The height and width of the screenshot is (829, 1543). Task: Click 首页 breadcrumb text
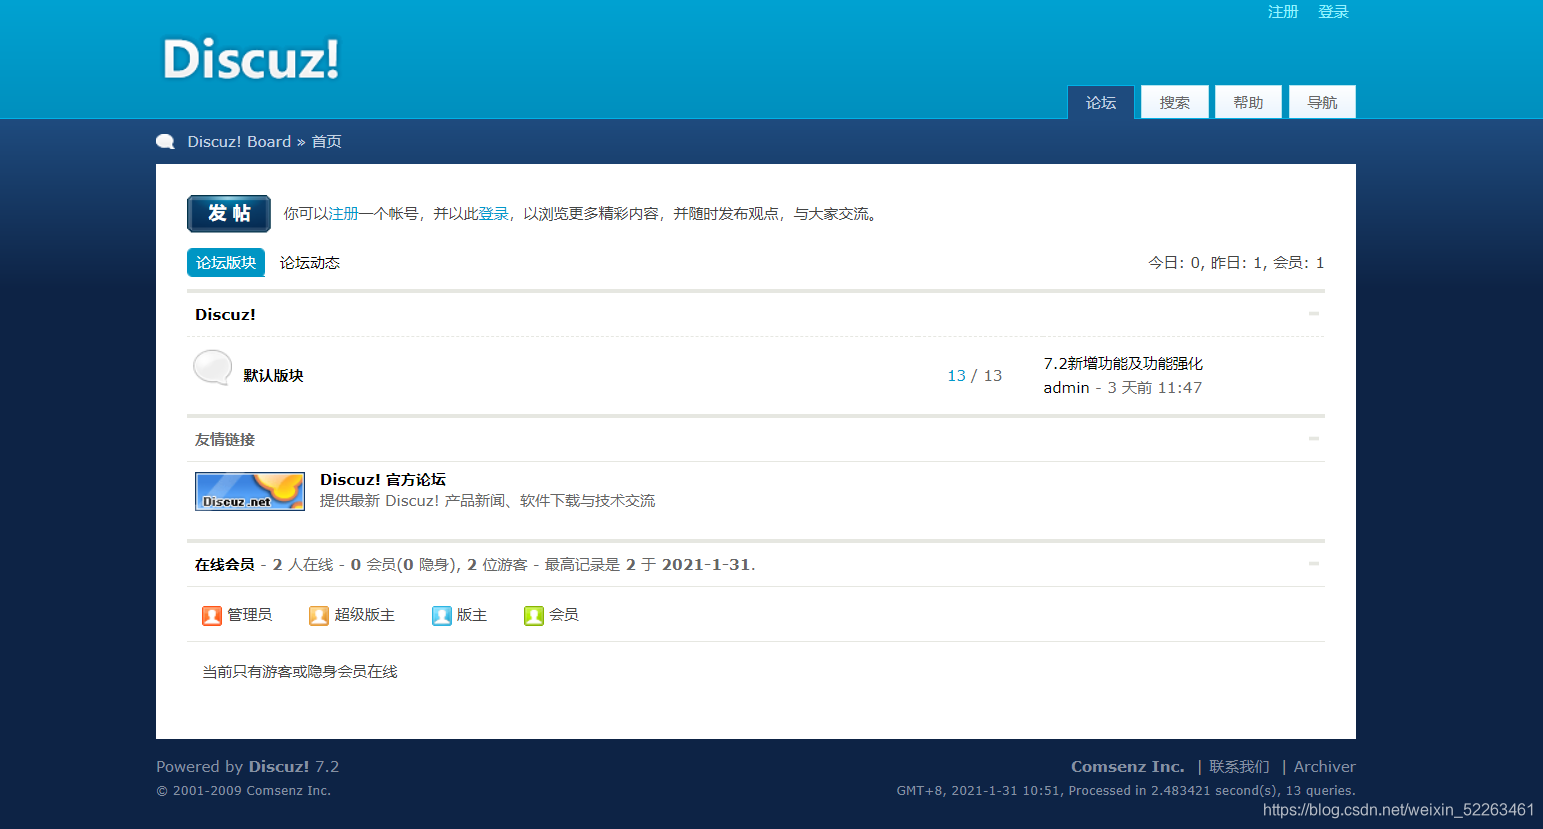click(x=326, y=142)
